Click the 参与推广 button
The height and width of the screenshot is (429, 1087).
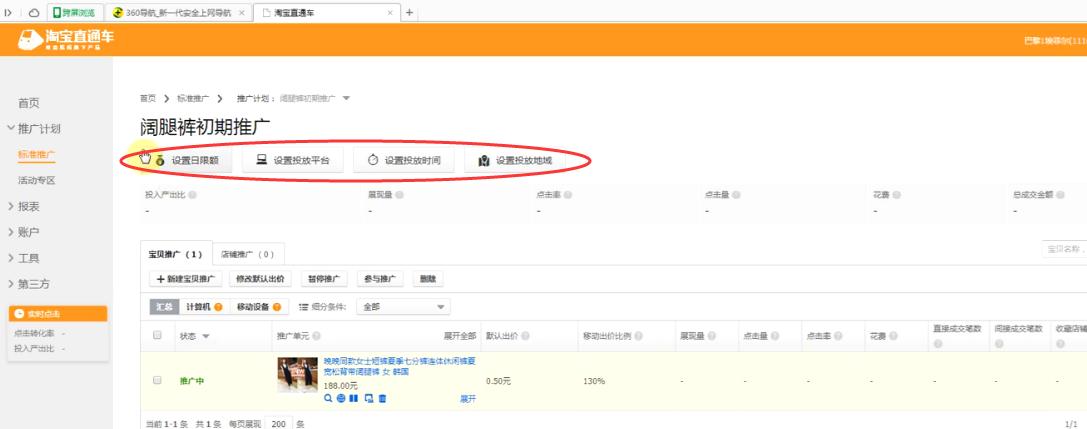pos(380,279)
